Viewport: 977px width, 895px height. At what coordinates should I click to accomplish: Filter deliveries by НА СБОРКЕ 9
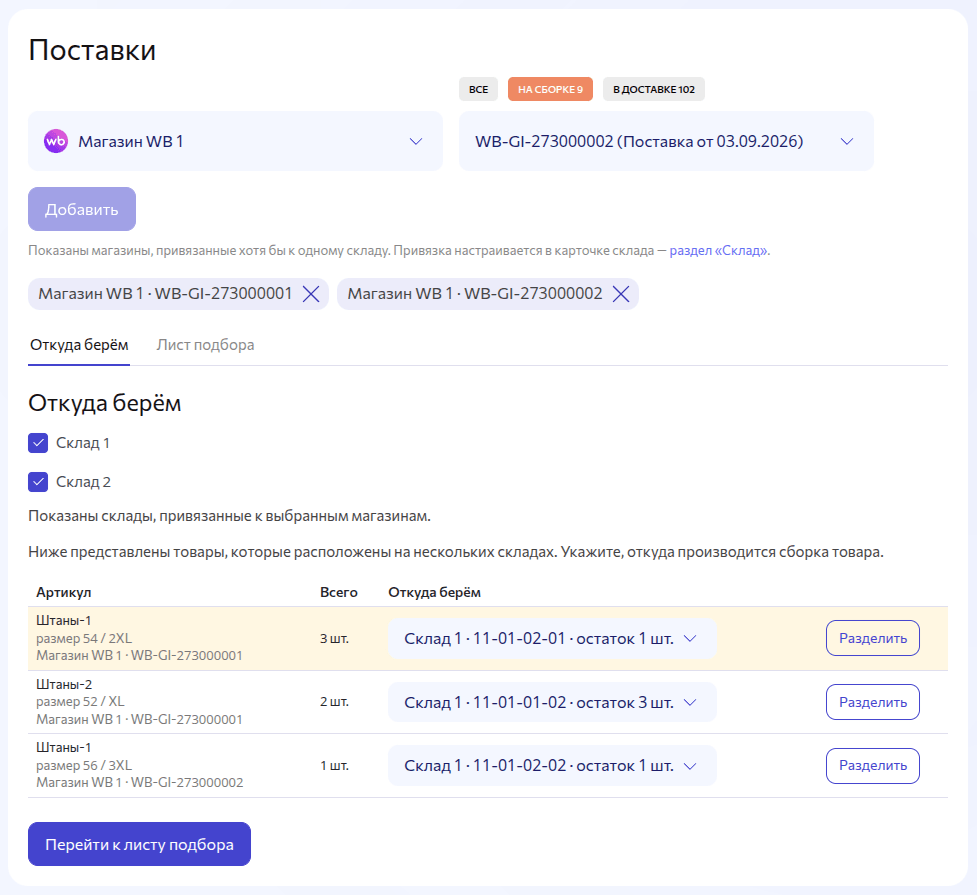click(550, 89)
